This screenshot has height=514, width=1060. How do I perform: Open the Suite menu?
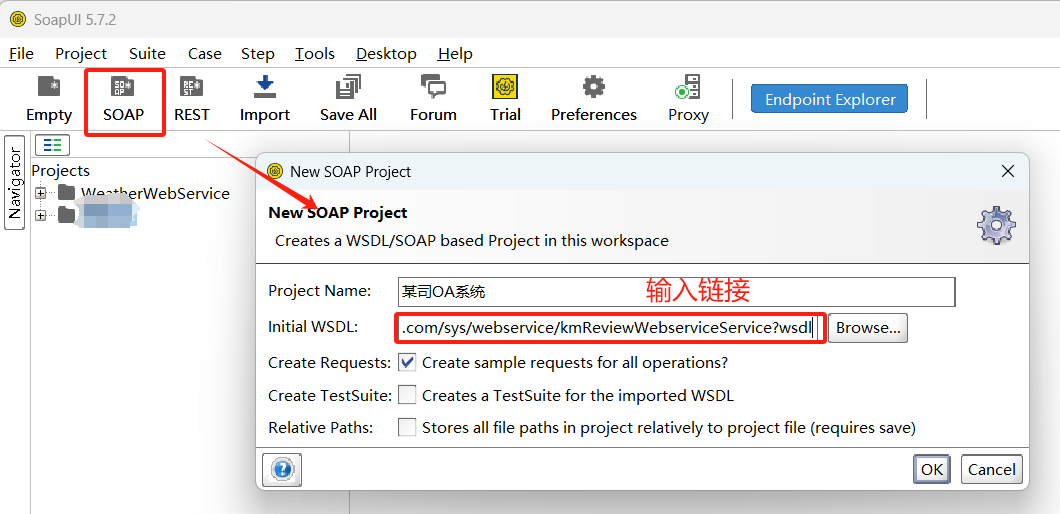click(x=147, y=53)
